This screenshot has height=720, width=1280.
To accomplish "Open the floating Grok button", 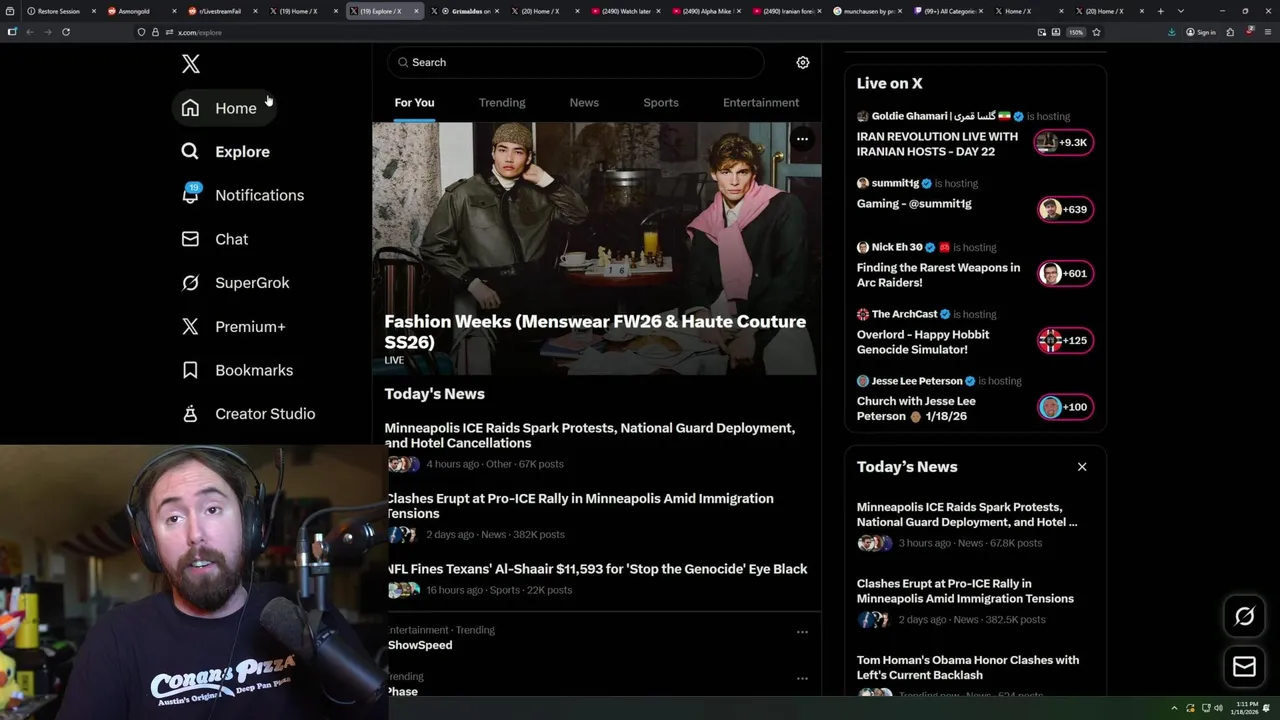I will click(x=1244, y=617).
